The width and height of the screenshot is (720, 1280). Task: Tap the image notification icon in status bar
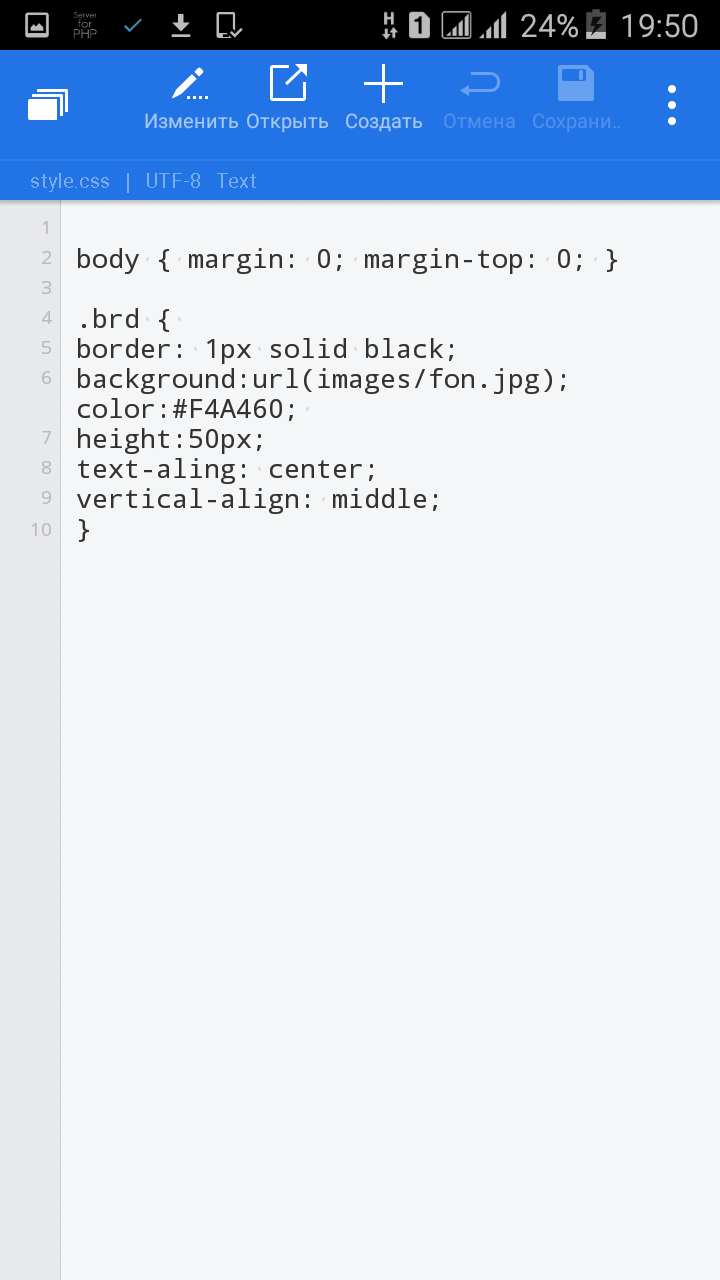point(36,25)
